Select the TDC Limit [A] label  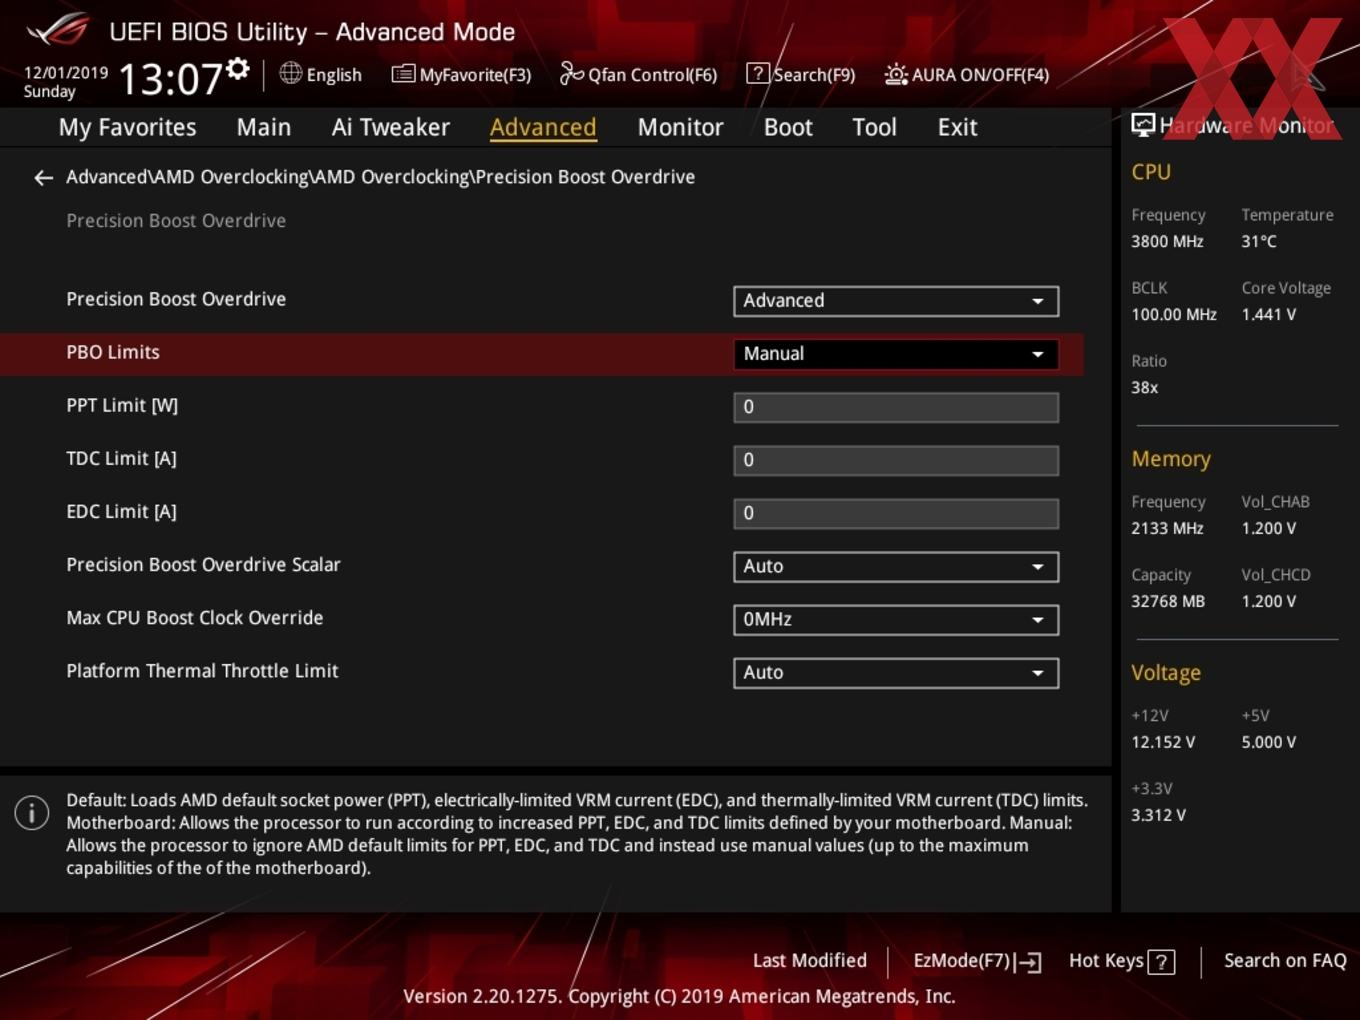click(x=121, y=458)
